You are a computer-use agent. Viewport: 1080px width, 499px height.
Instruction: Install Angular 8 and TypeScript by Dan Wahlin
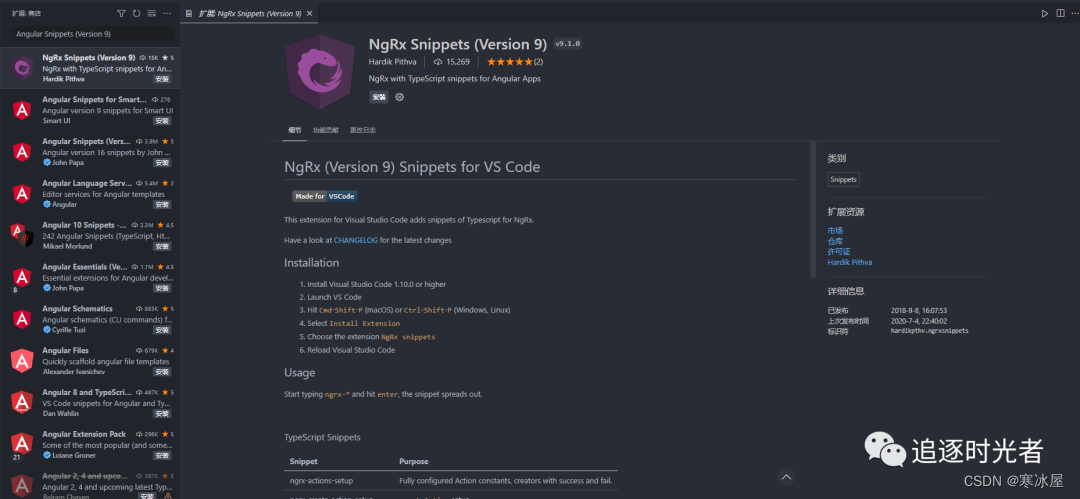coord(162,414)
